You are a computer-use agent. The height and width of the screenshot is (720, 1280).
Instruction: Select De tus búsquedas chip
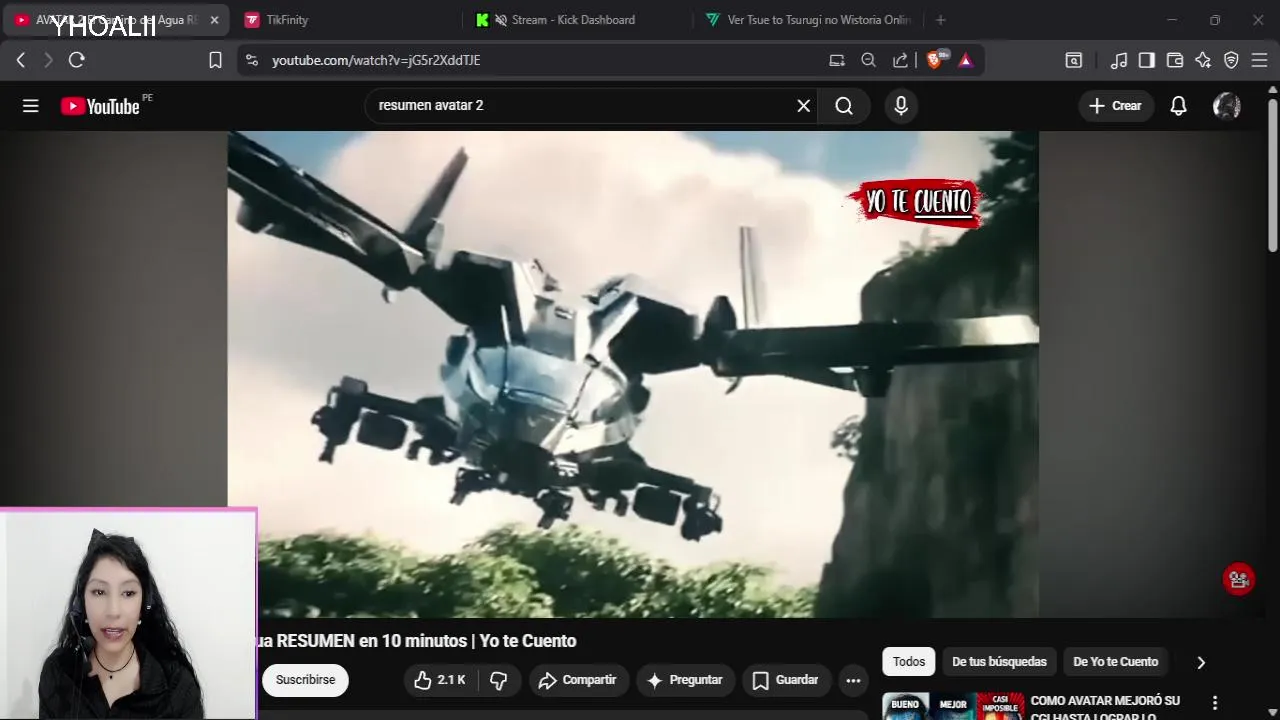point(999,662)
